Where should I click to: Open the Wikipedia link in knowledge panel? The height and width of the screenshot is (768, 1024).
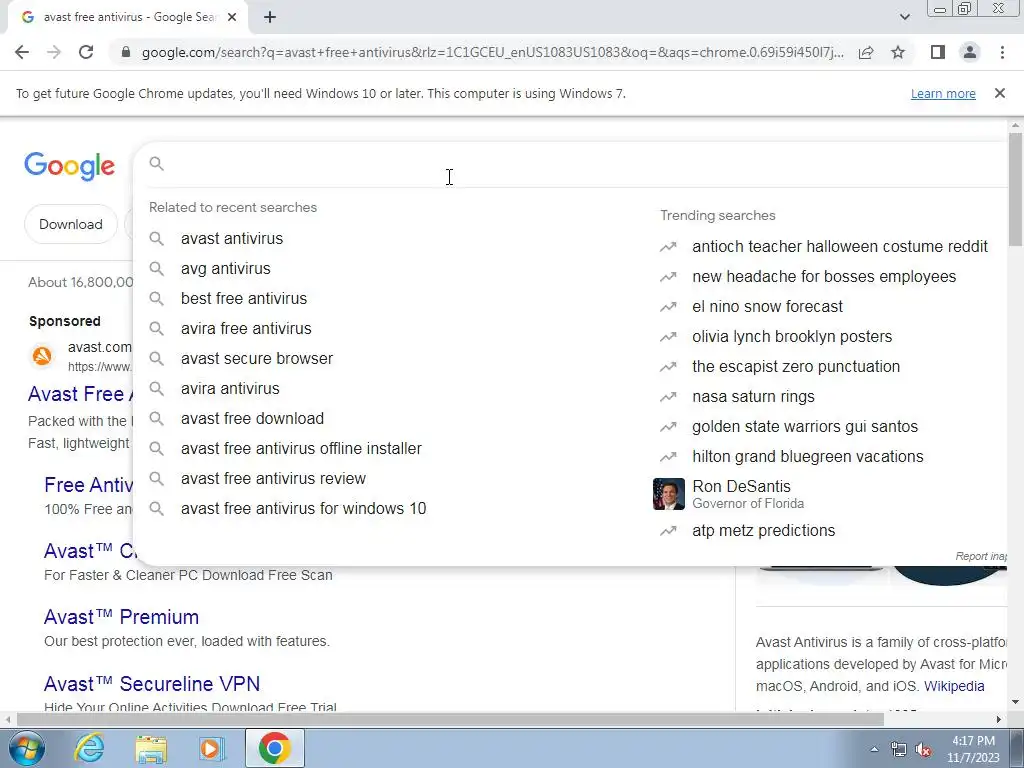(x=953, y=686)
